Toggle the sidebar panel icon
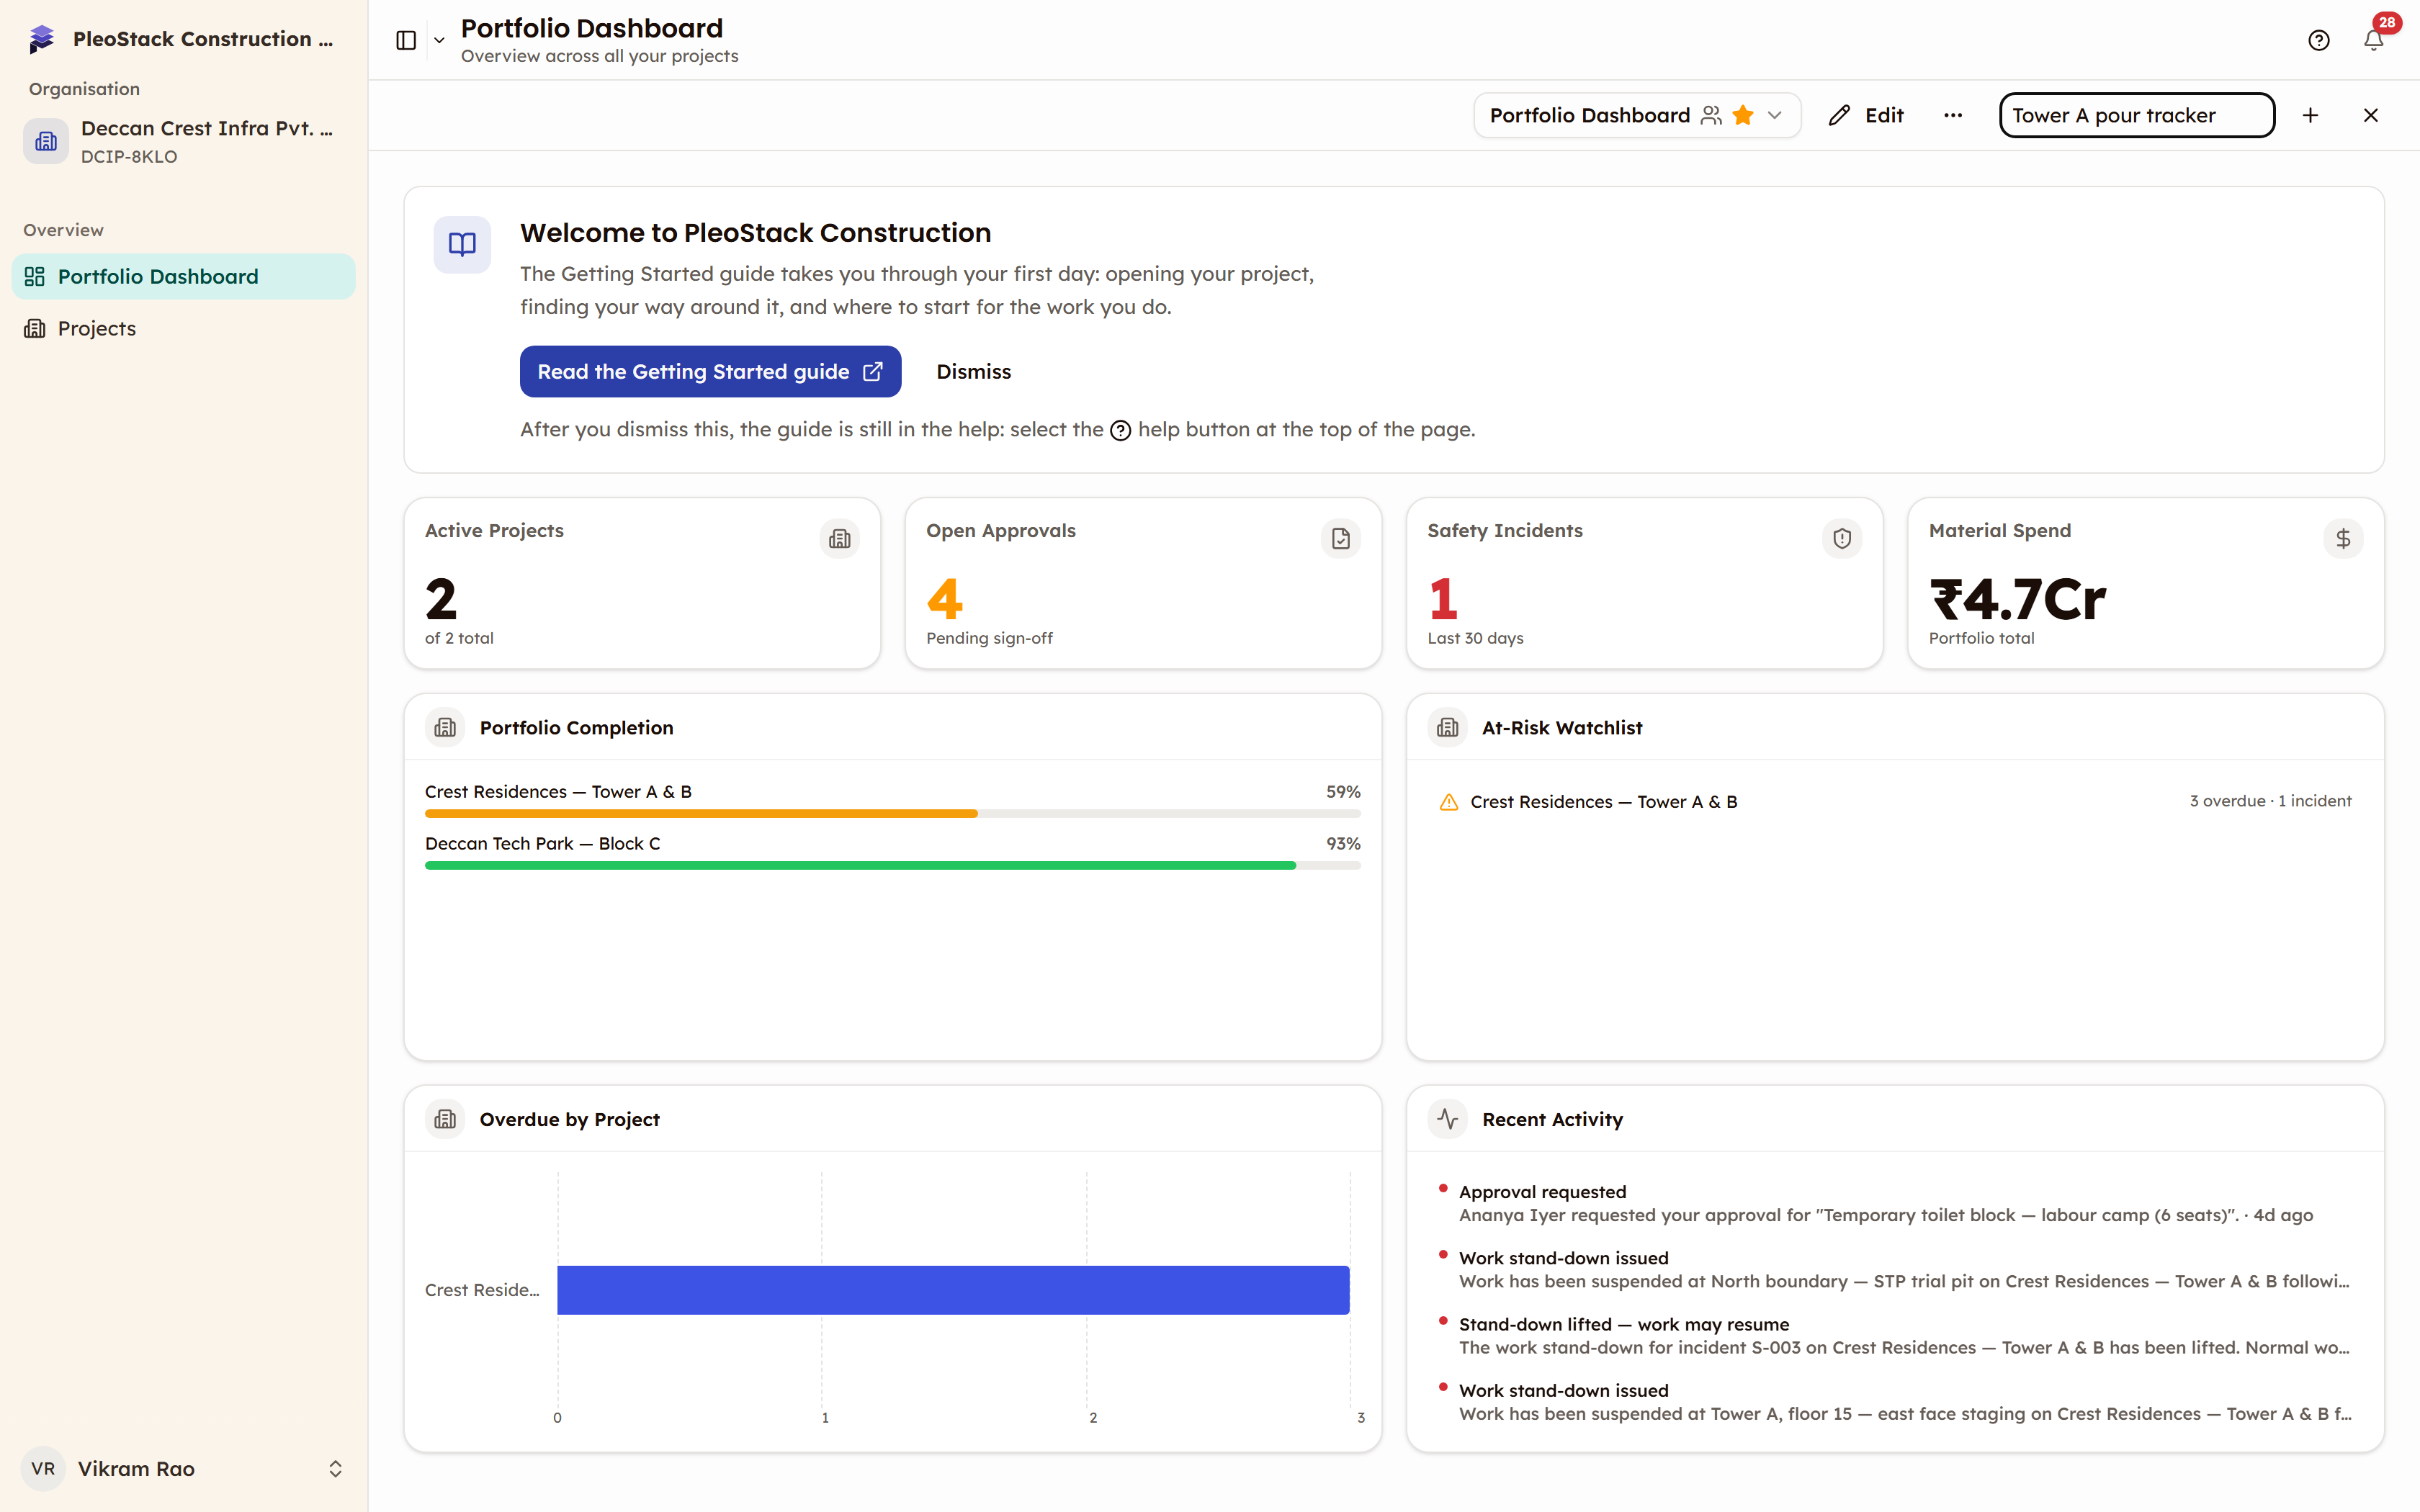This screenshot has height=1512, width=2420. 405,40
